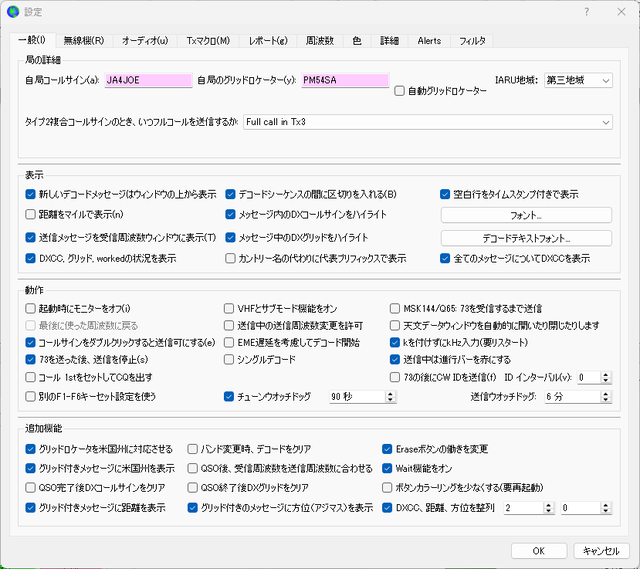This screenshot has width=640, height=569.
Task: Click the デコードテキストフォント... button
Action: 526,238
